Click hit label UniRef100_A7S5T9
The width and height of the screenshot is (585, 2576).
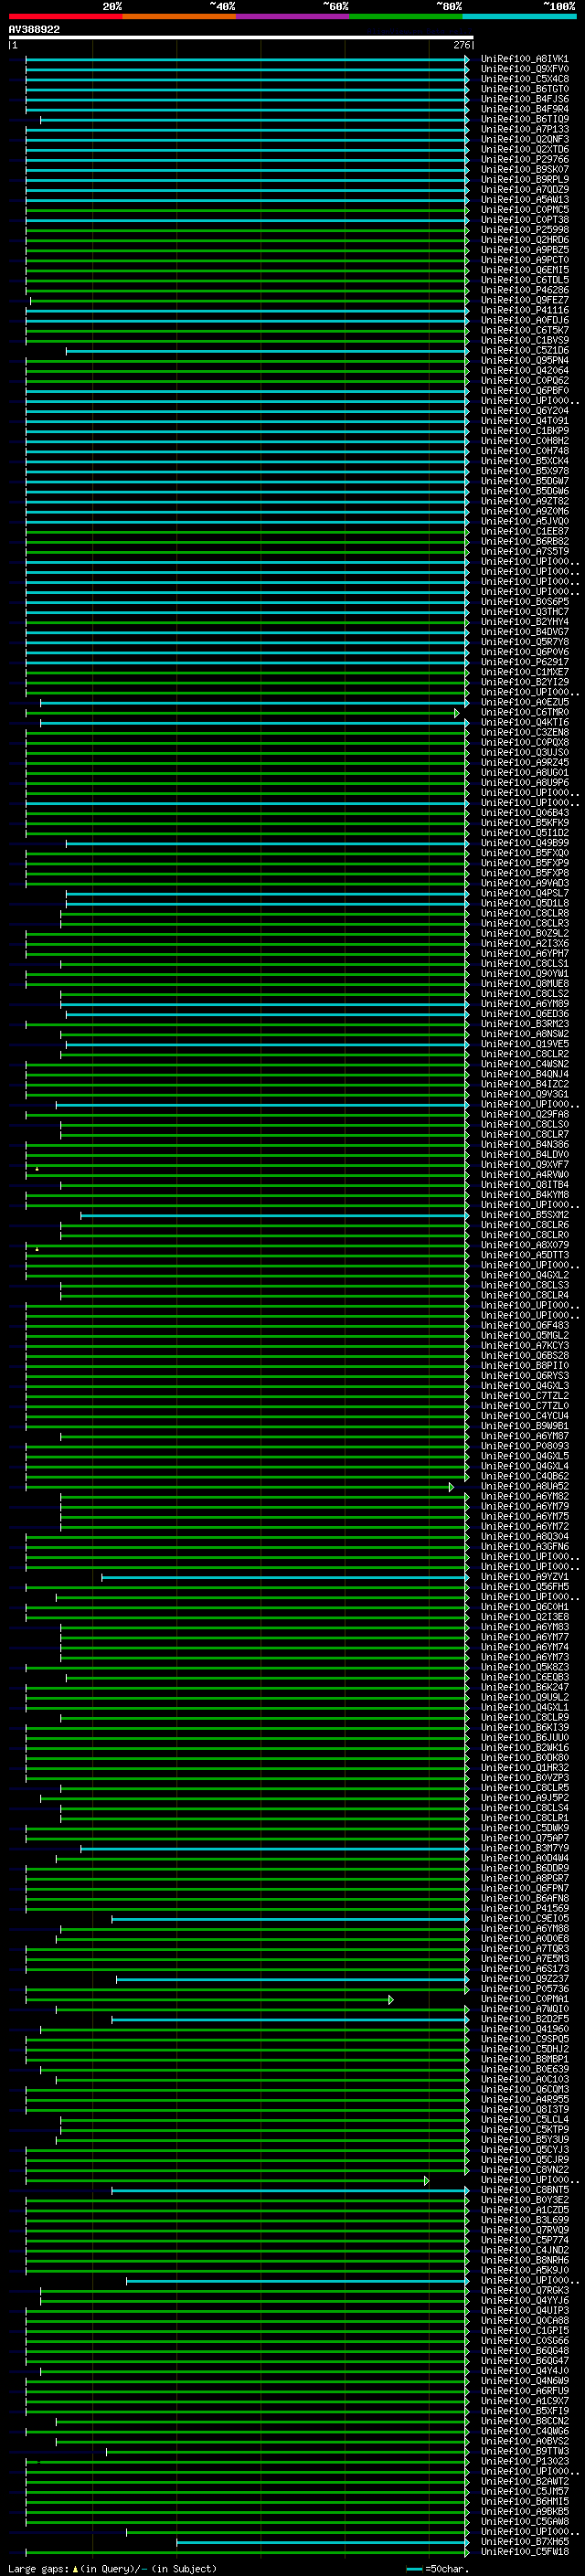tap(525, 552)
